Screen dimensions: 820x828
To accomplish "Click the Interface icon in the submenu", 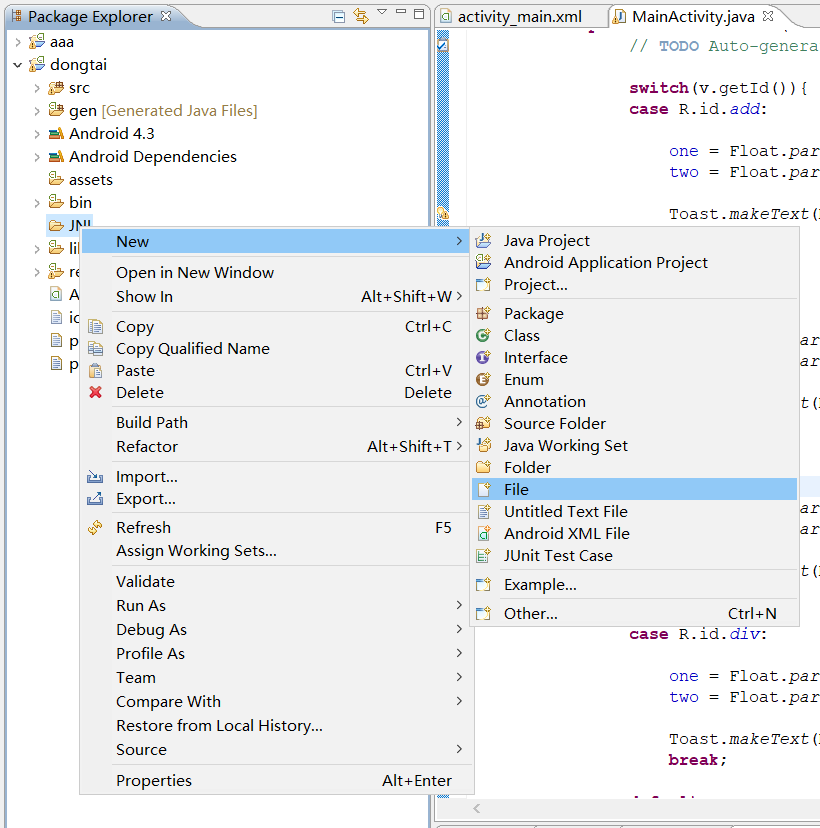I will point(484,358).
